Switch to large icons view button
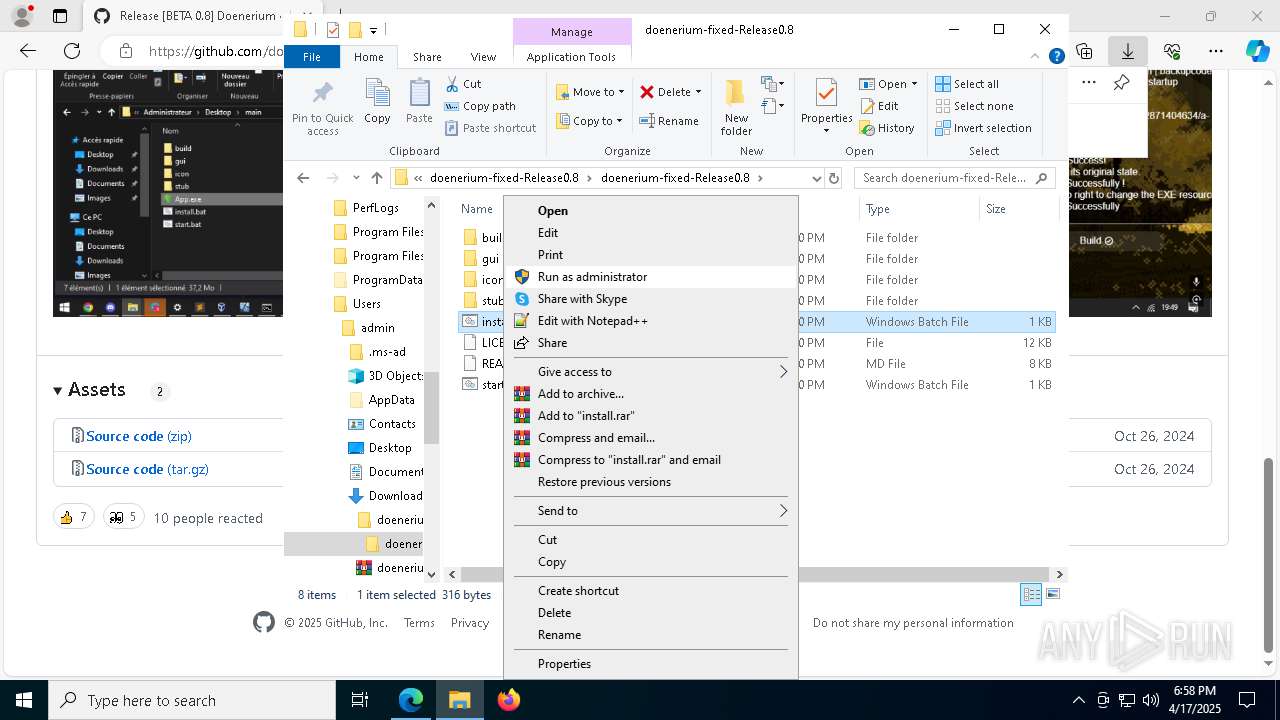The height and width of the screenshot is (720, 1280). (x=1052, y=595)
